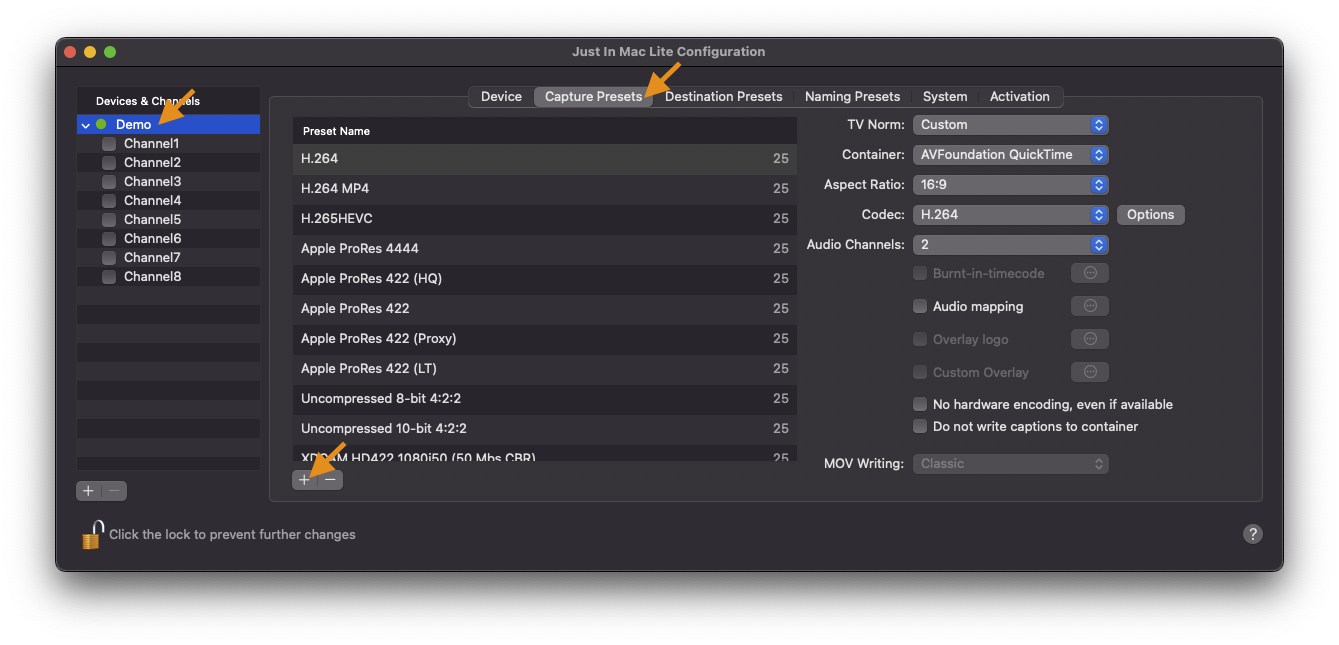Click the lock icon to prevent changes

pos(92,535)
